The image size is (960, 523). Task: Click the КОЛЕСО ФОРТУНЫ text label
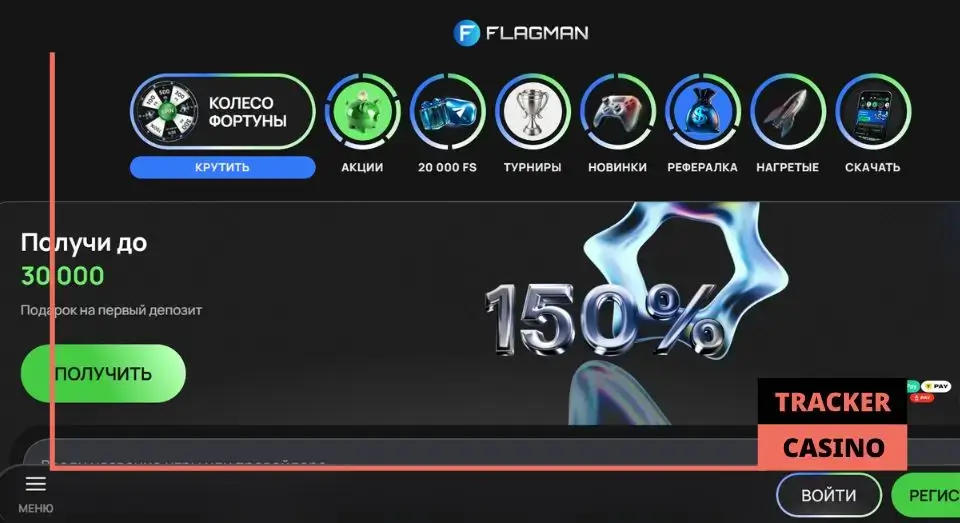pos(247,112)
